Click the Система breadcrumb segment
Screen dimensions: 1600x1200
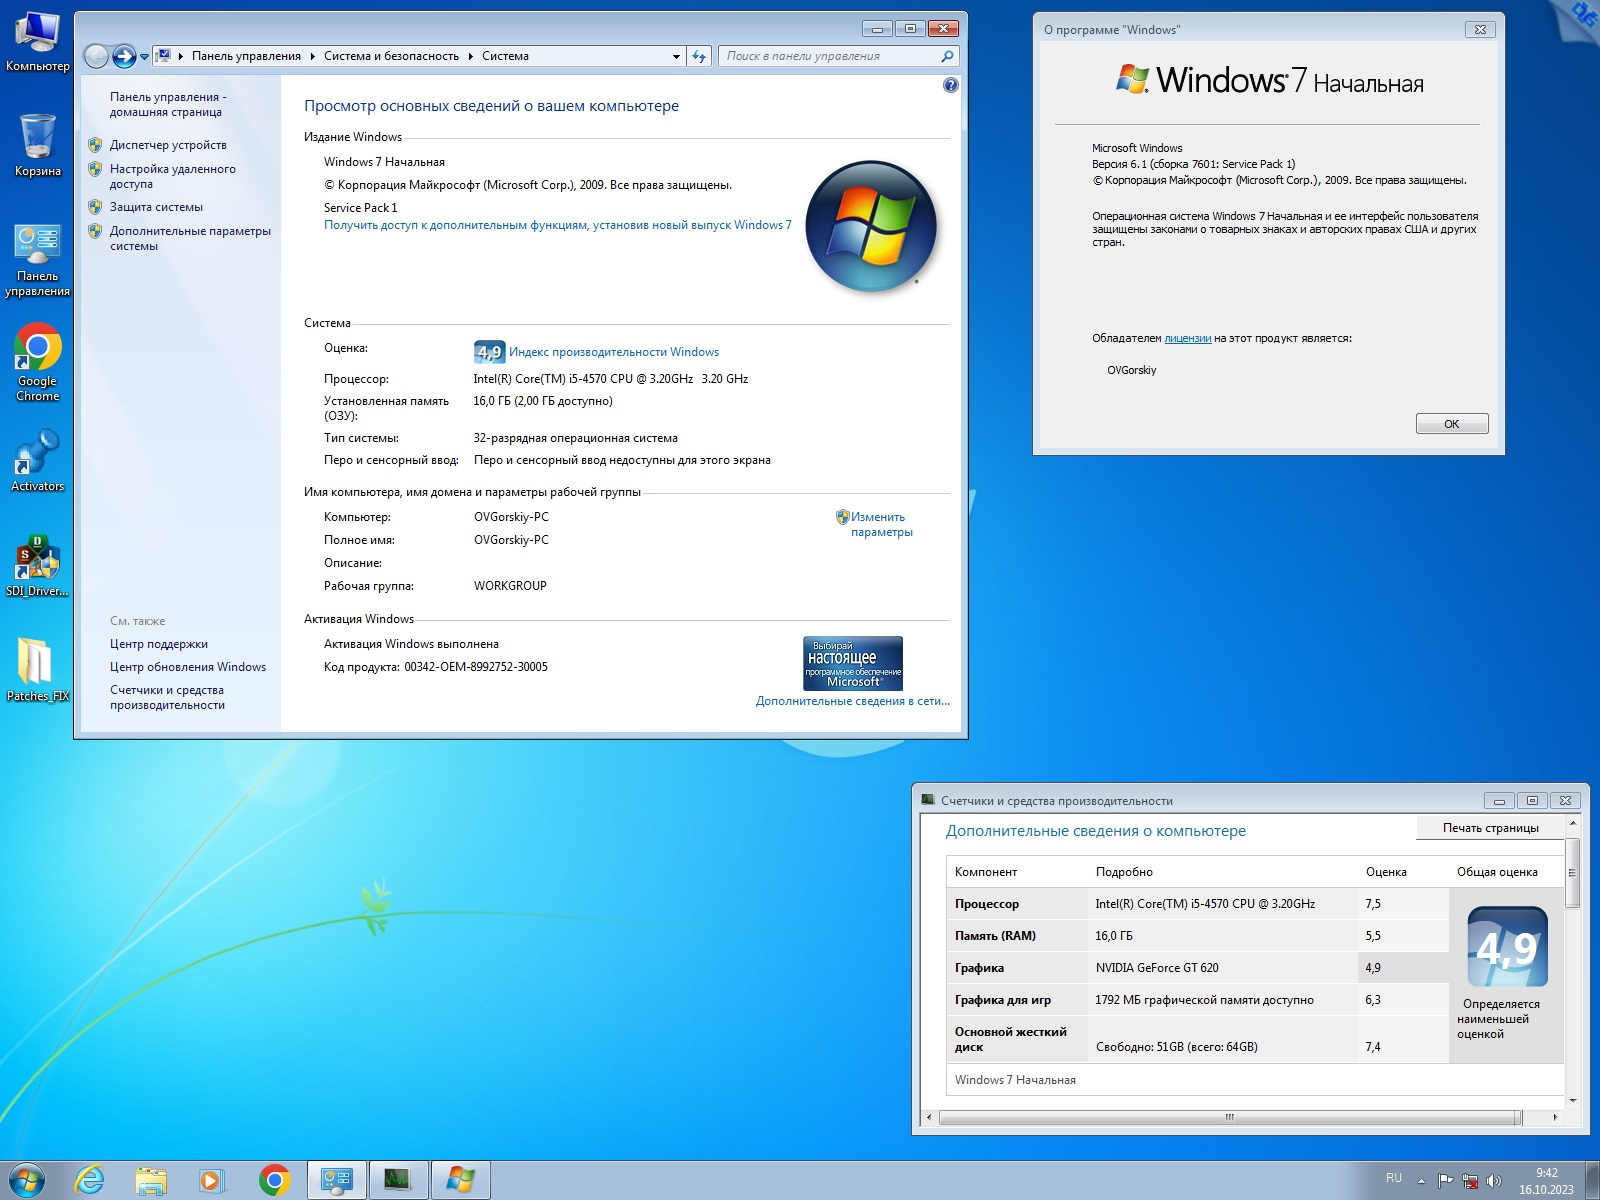505,56
